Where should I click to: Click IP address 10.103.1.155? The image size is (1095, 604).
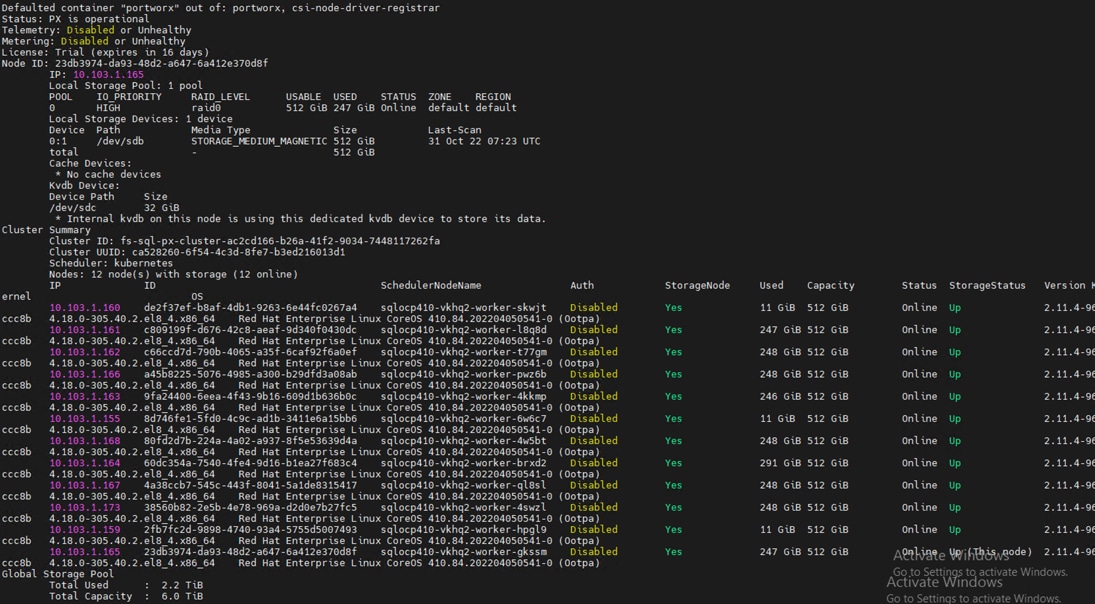pyautogui.click(x=84, y=419)
